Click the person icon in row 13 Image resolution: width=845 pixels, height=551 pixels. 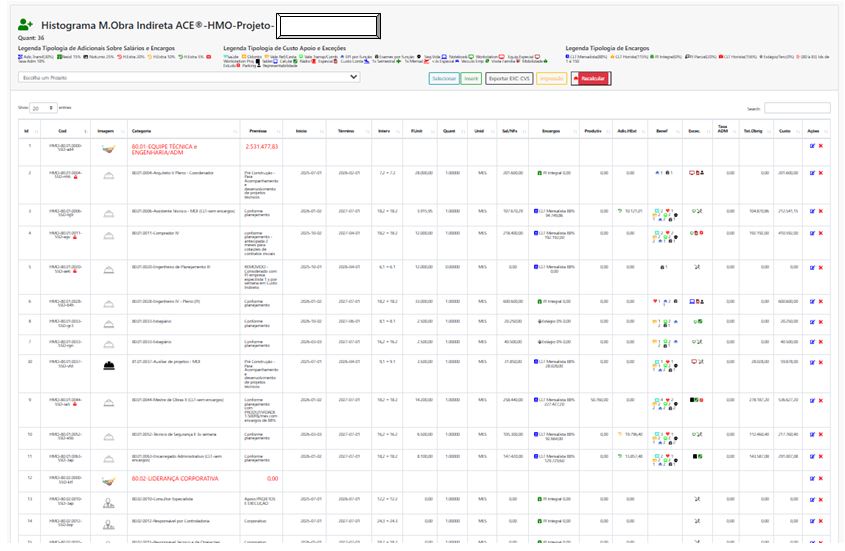(106, 498)
